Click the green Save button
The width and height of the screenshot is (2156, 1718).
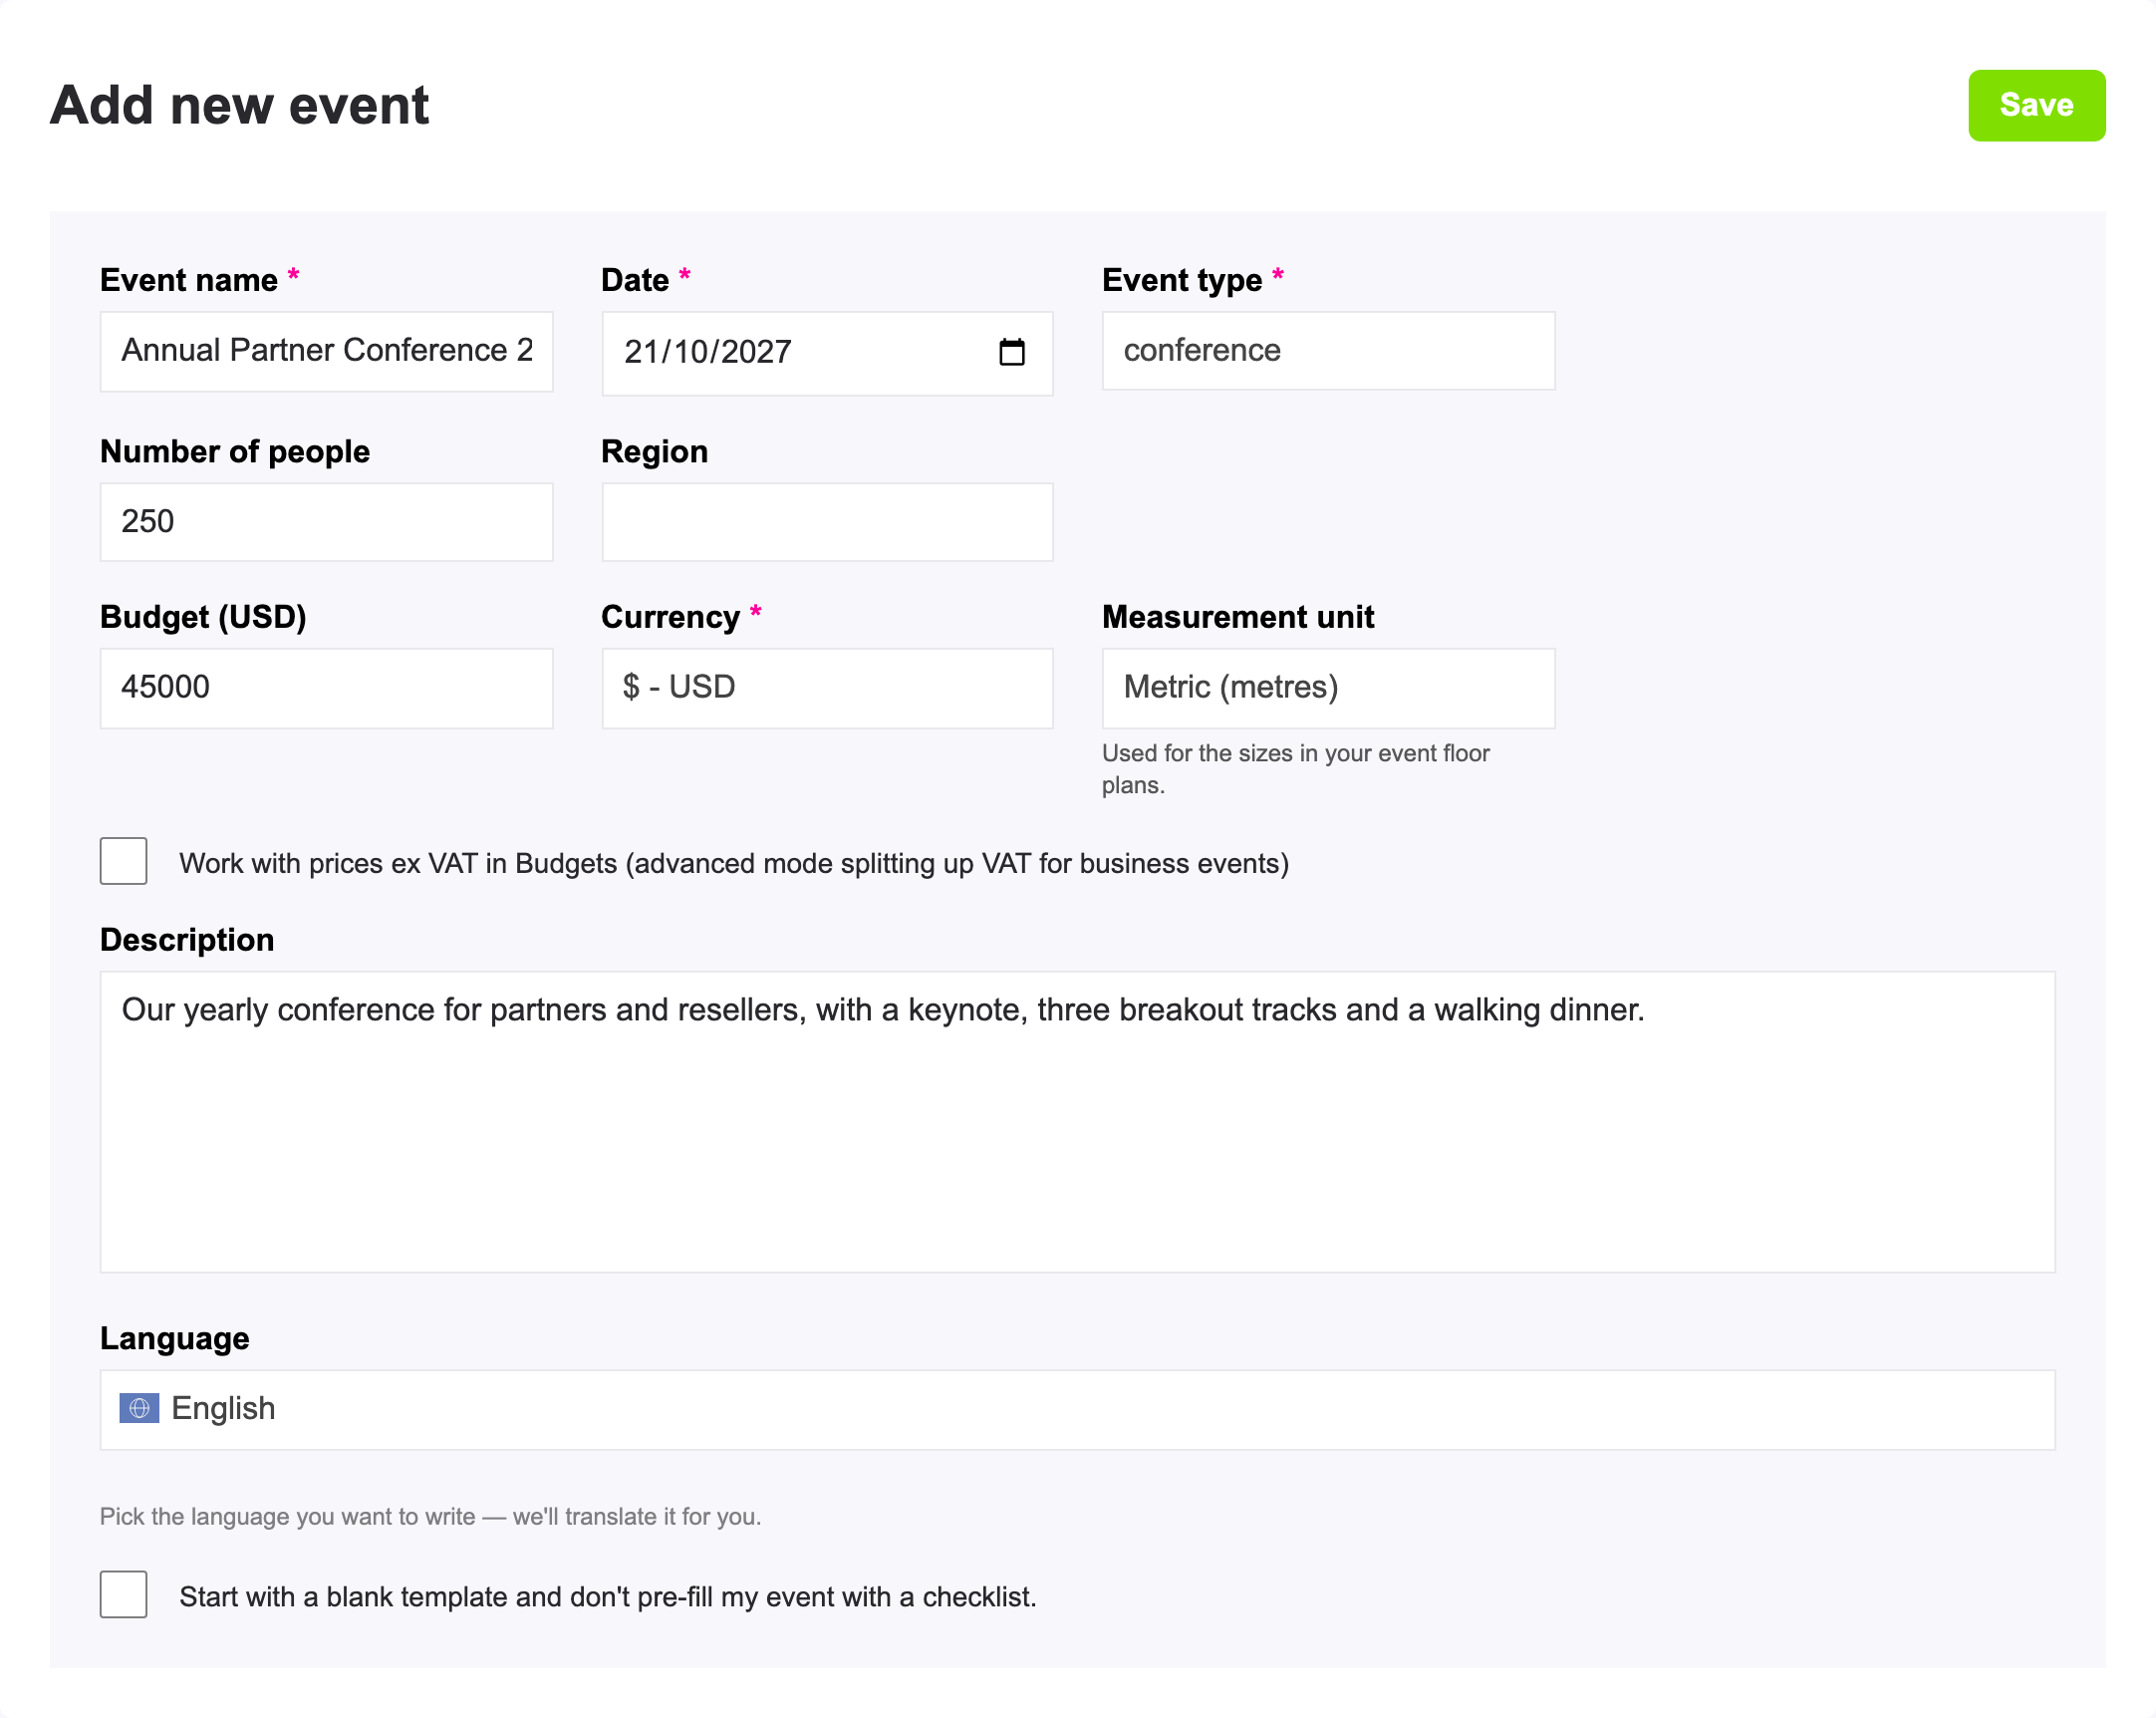point(2036,105)
